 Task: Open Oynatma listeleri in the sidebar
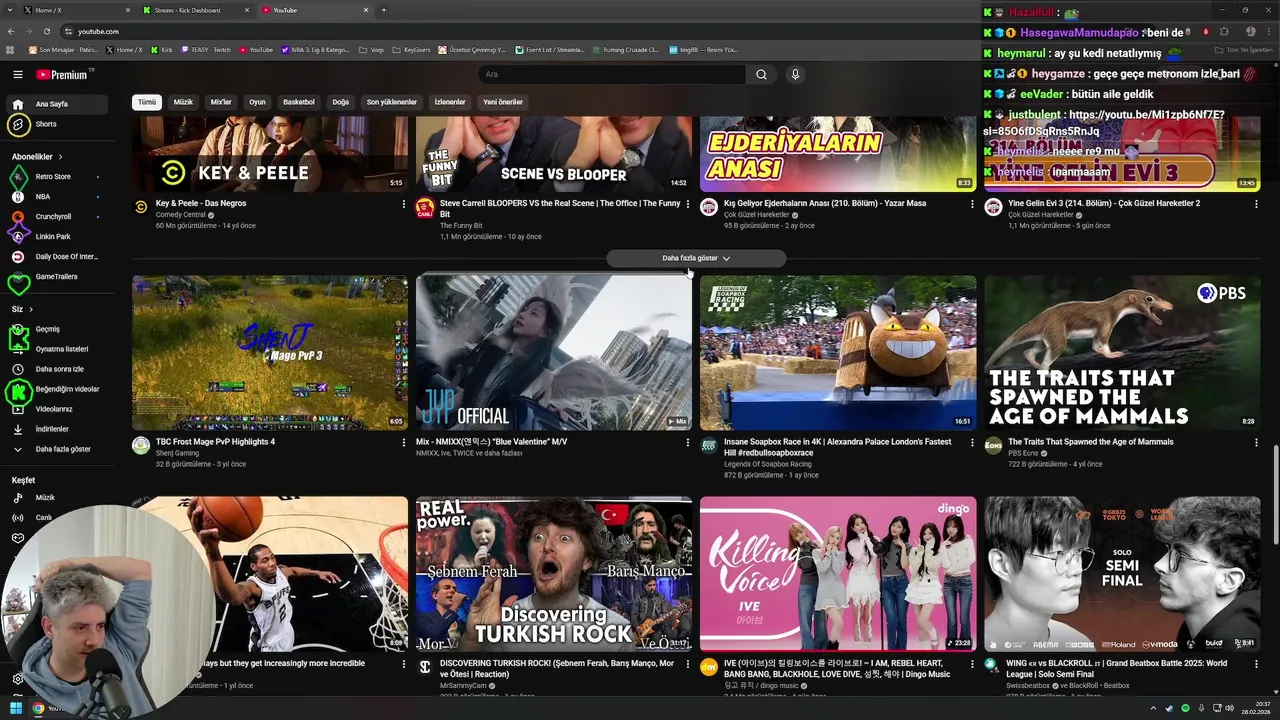pyautogui.click(x=55, y=349)
